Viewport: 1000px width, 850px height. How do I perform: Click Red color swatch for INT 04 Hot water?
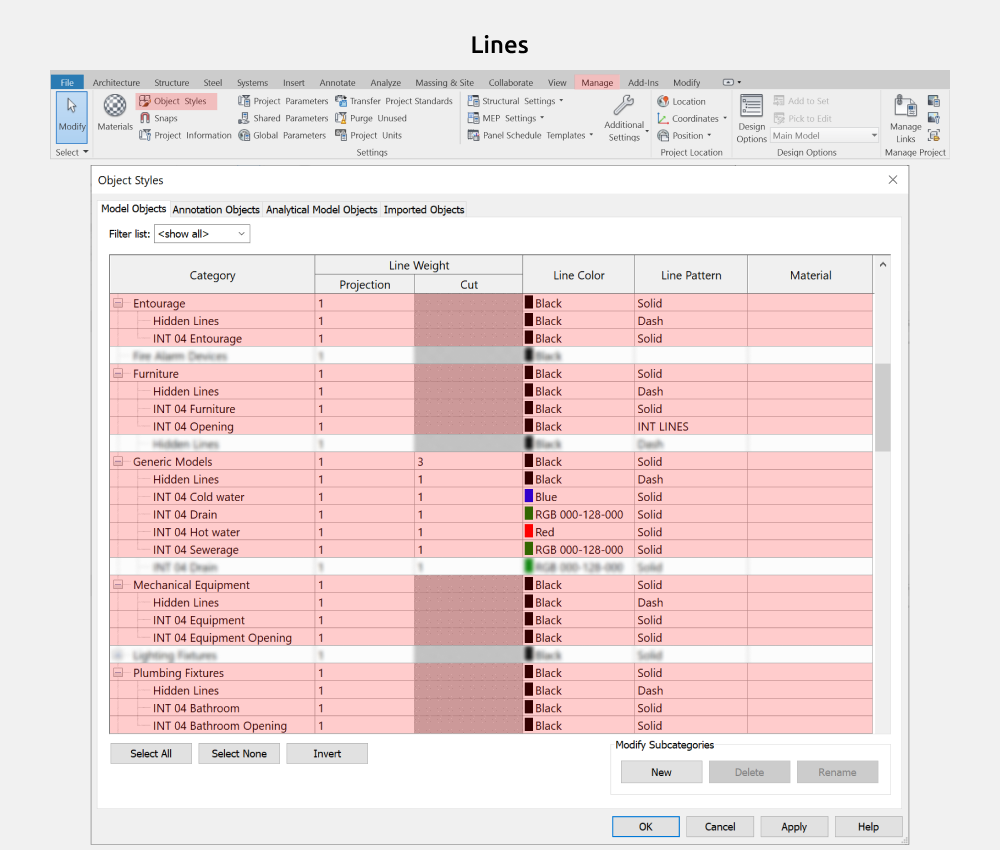[x=529, y=531]
